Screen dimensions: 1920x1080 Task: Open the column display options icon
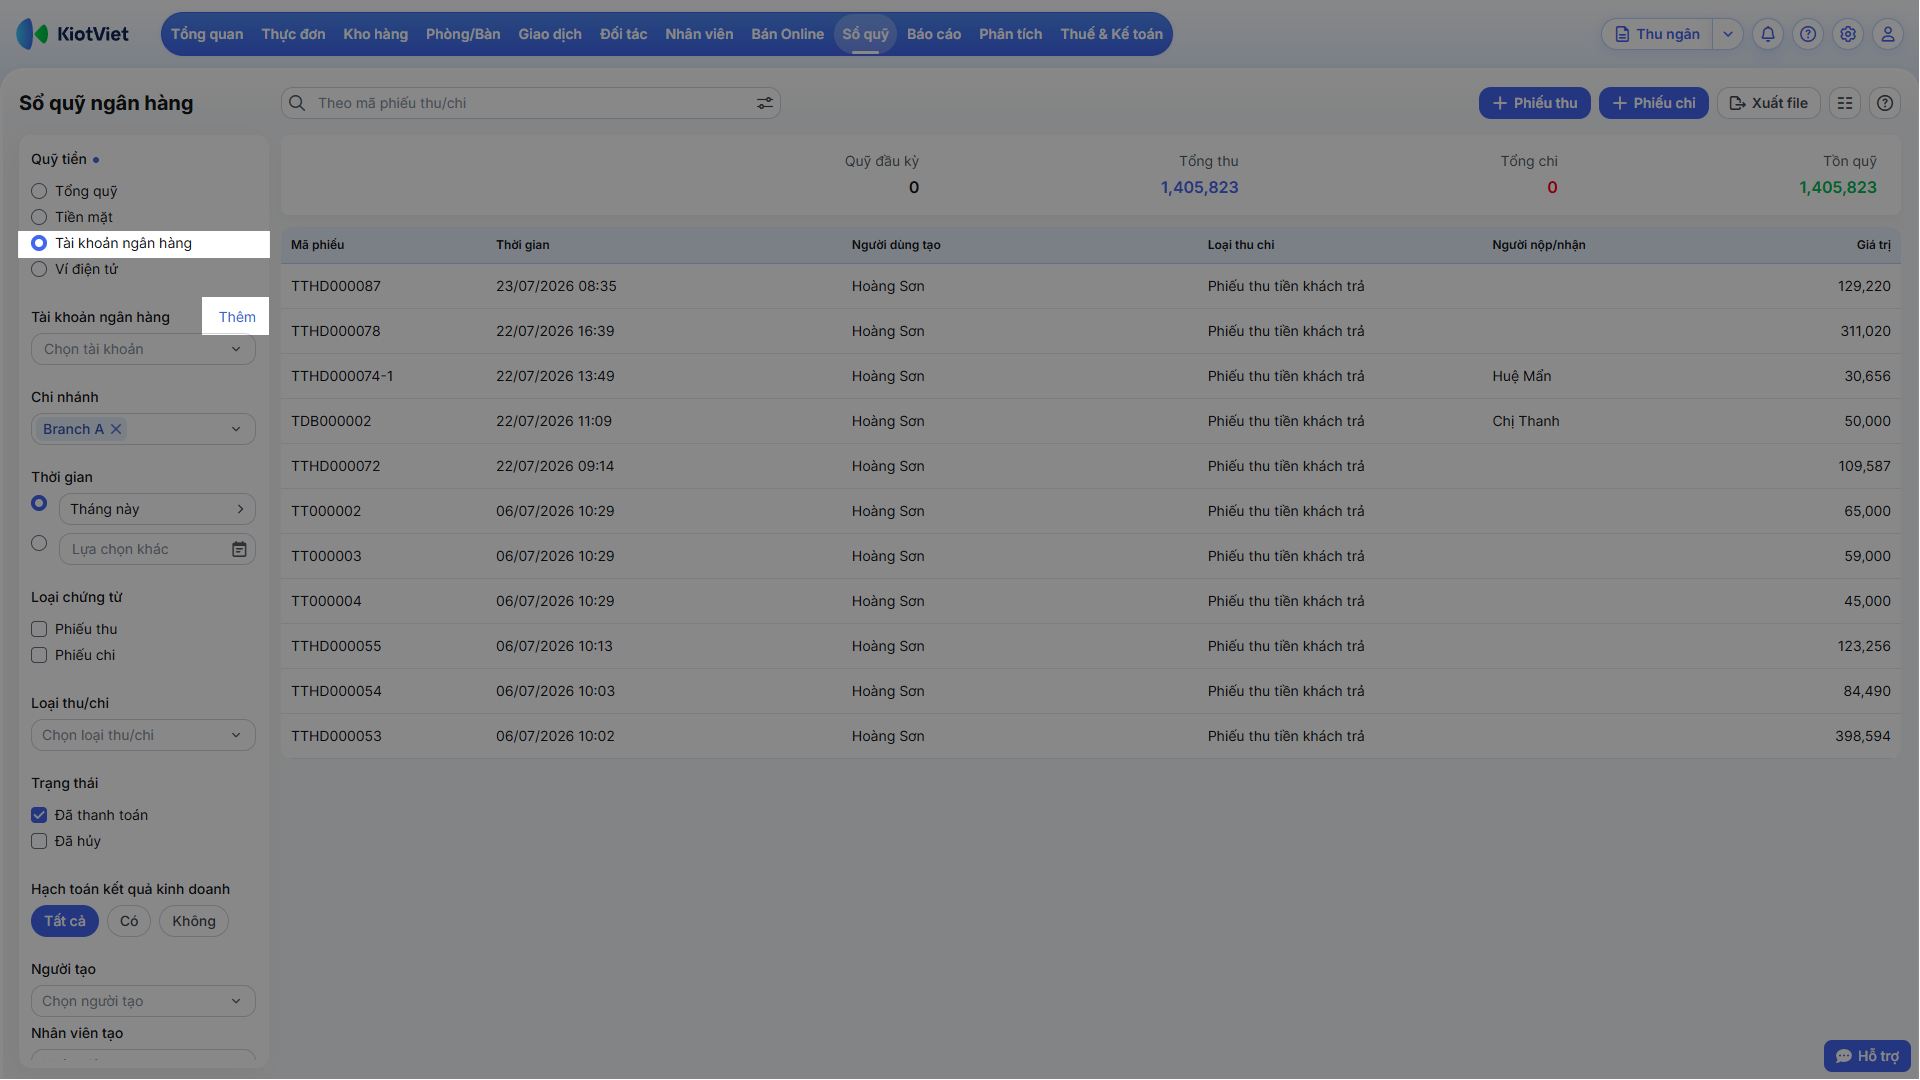tap(1845, 103)
